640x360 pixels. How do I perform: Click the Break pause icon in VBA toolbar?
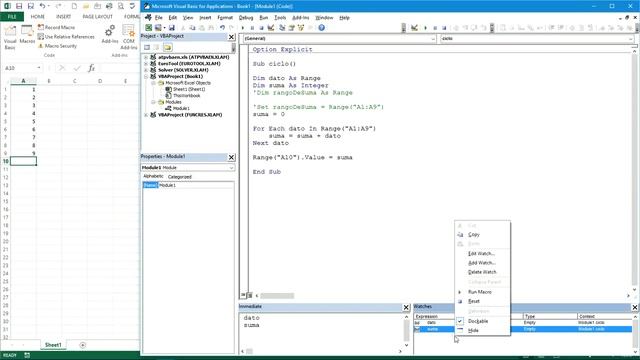click(x=252, y=28)
